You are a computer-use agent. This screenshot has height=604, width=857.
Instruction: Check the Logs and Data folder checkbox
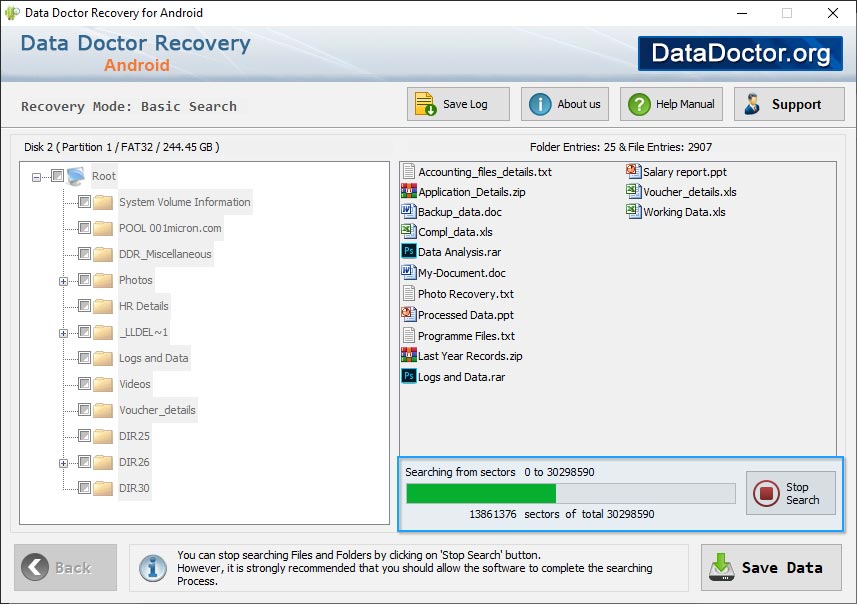point(84,357)
